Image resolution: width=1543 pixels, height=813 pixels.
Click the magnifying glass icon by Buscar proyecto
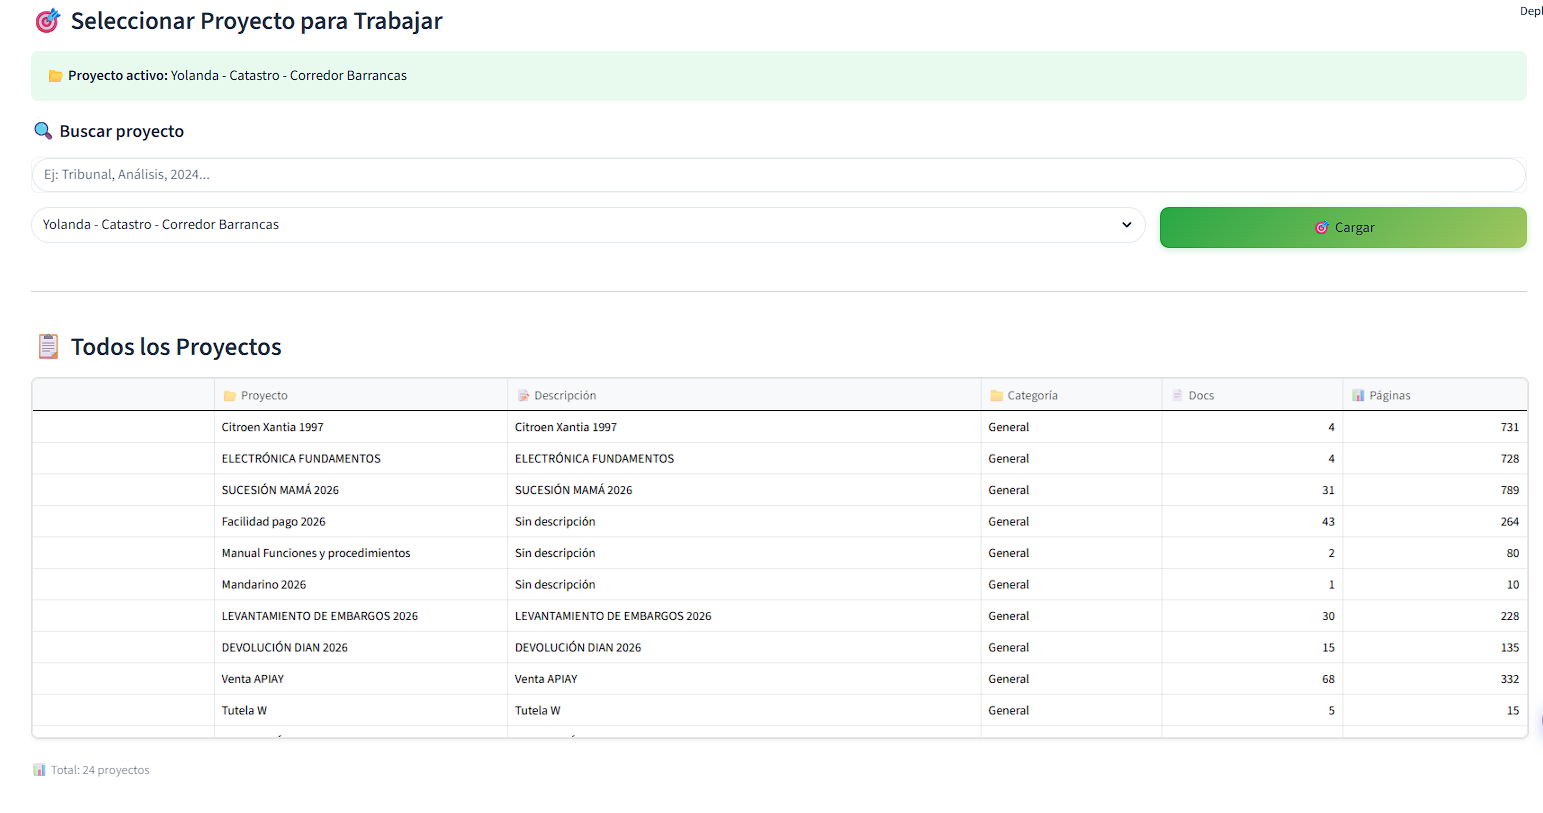43,131
